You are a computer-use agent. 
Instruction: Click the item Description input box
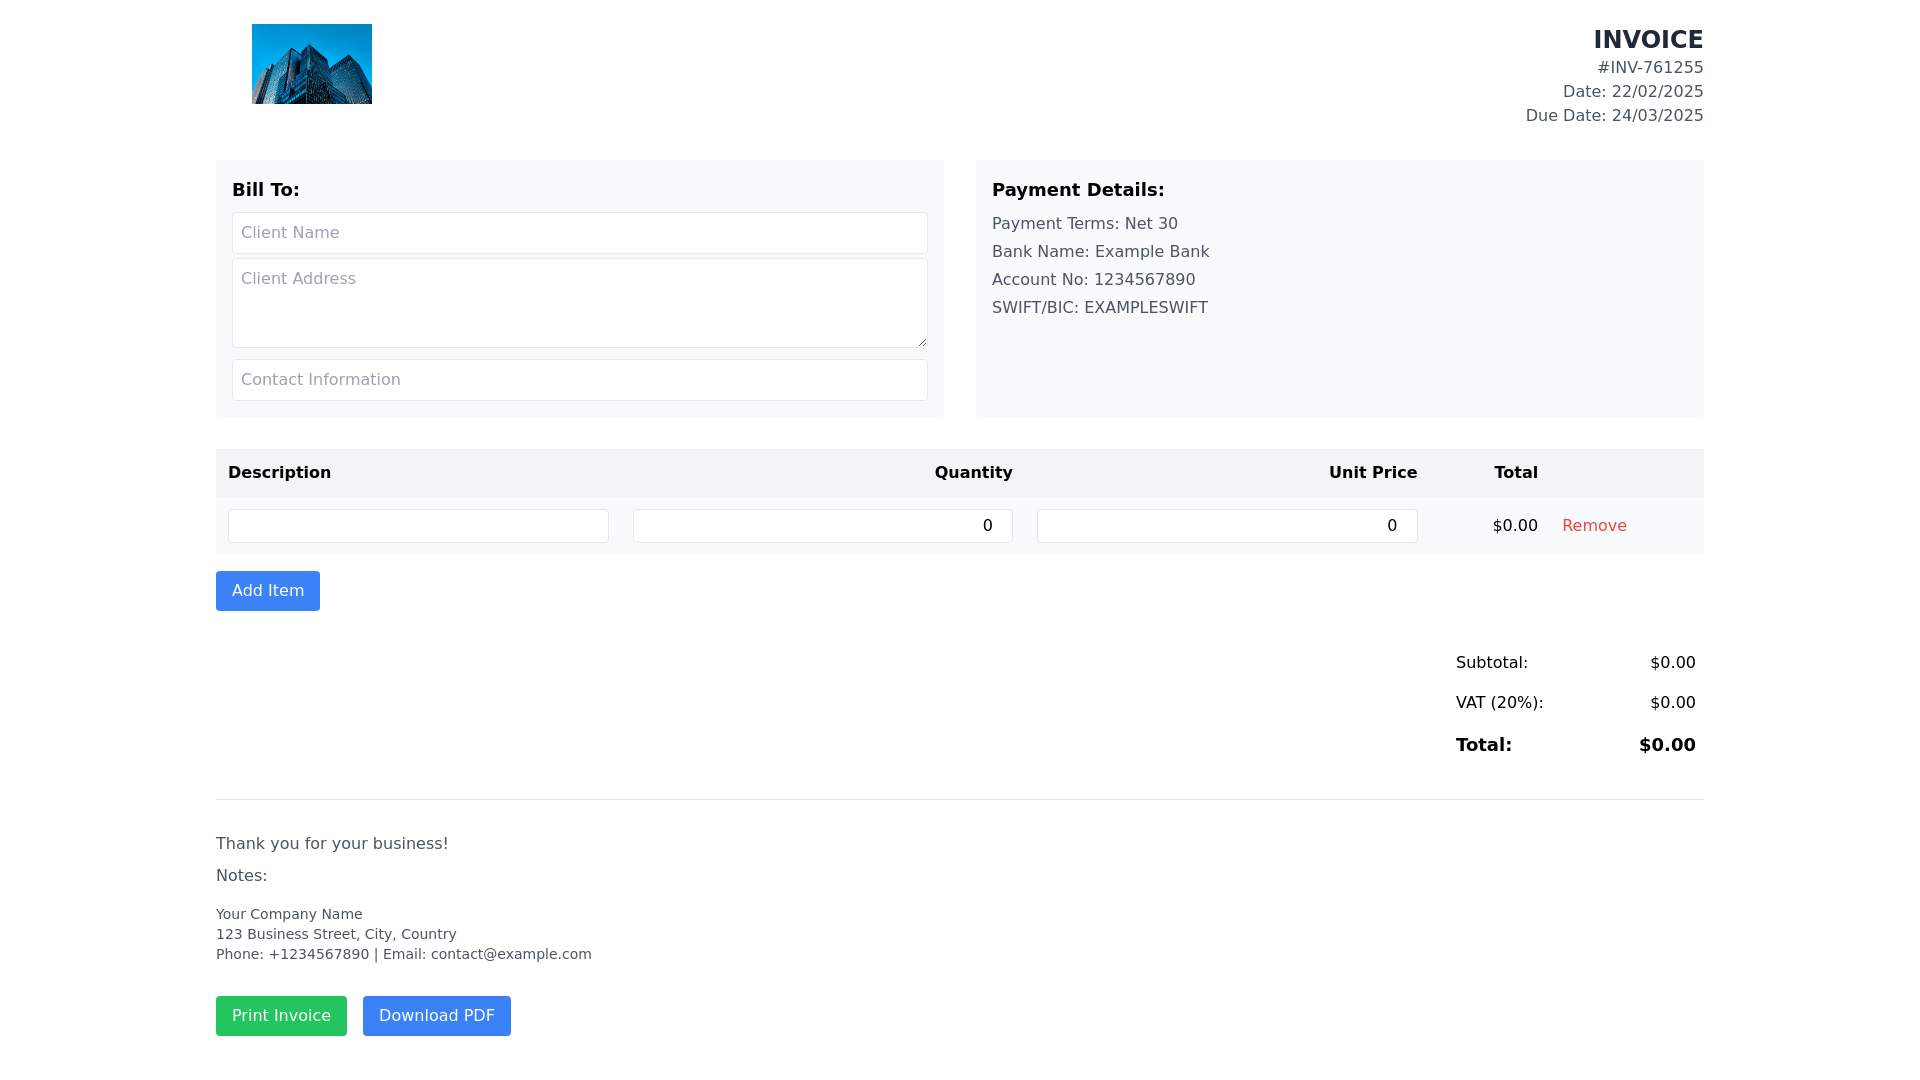click(418, 526)
